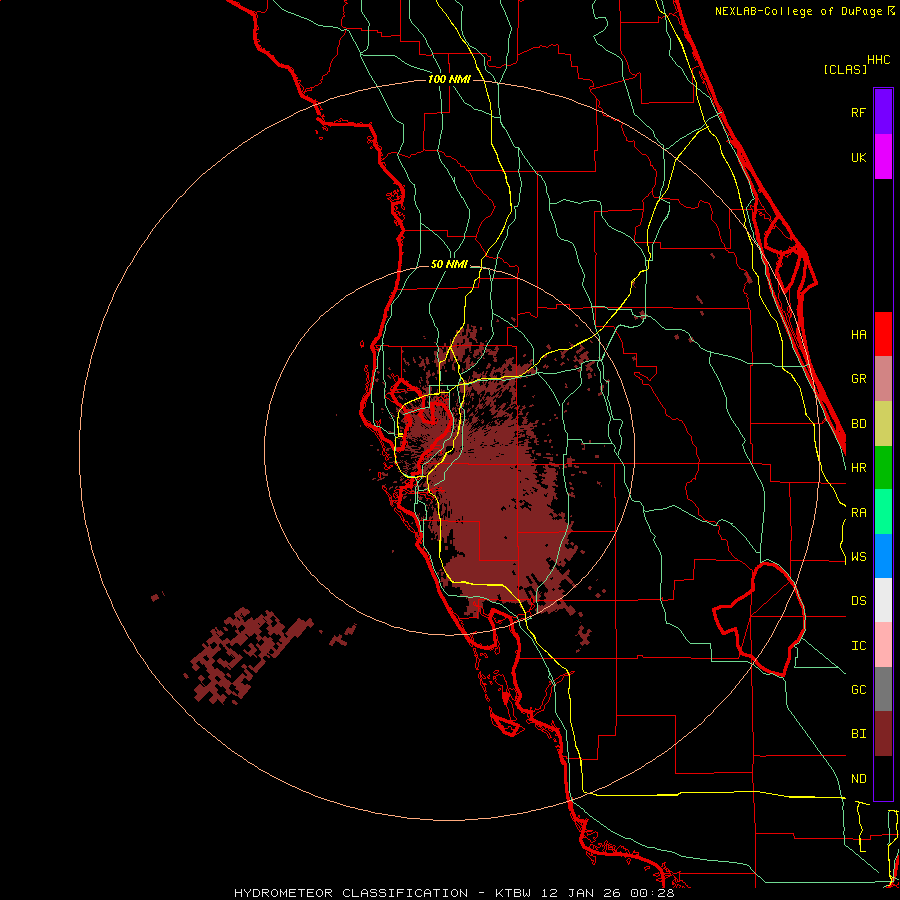The width and height of the screenshot is (900, 900).
Task: Click the 100 NMI range ring label
Action: [x=449, y=79]
